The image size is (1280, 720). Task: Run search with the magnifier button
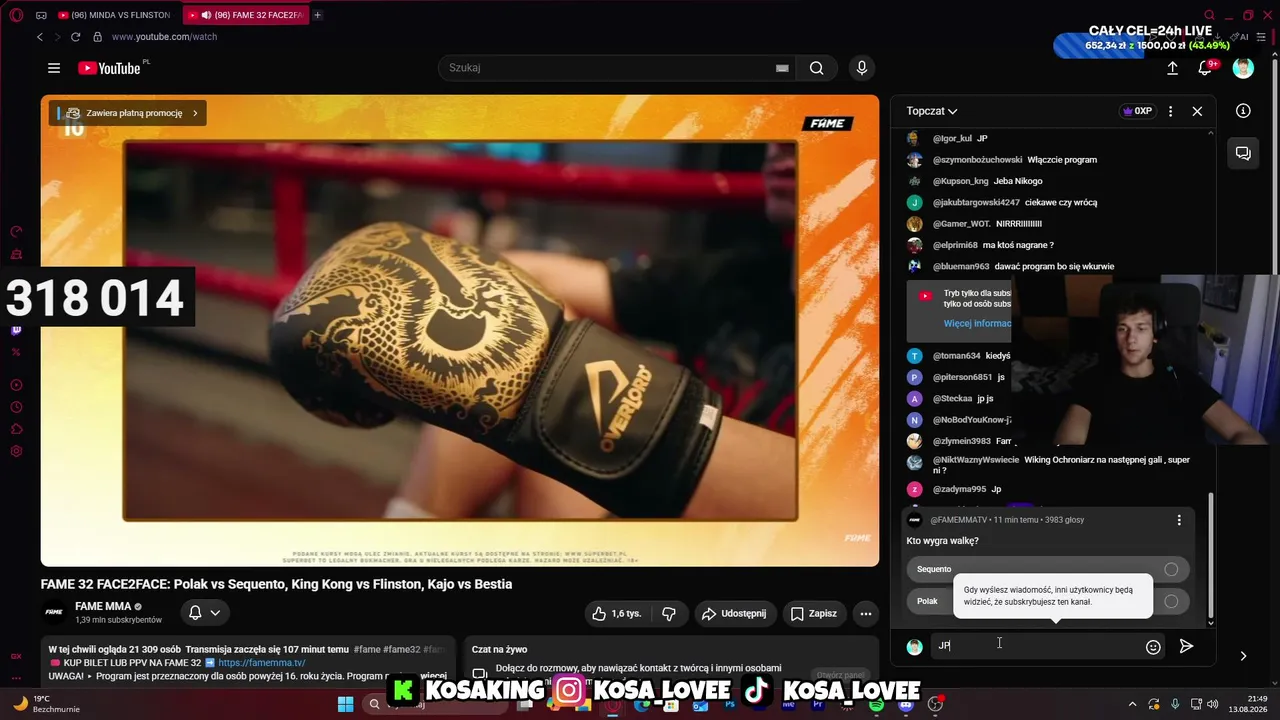coord(817,68)
